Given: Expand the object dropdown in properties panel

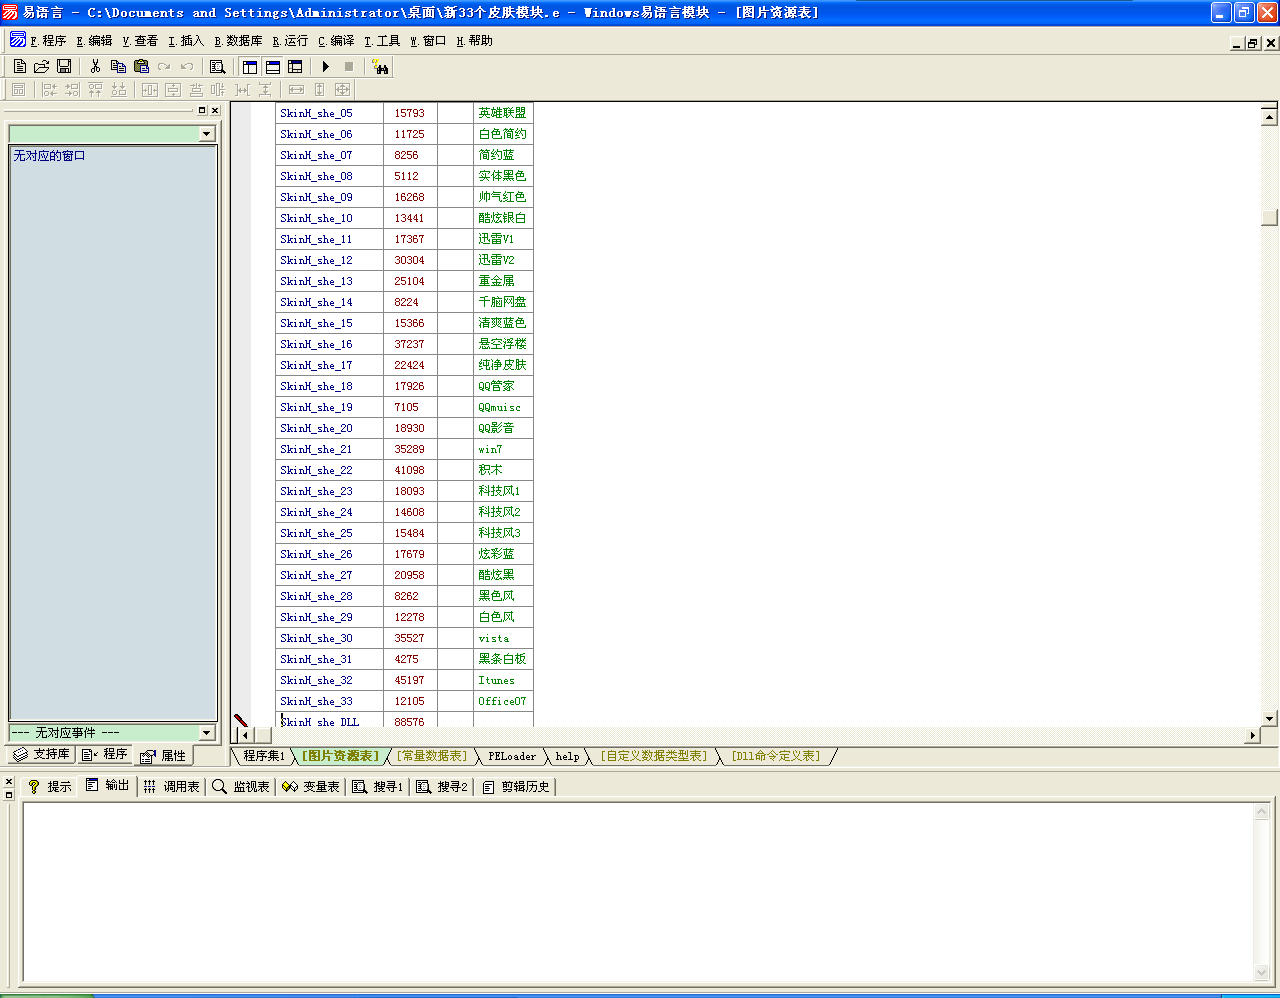Looking at the screenshot, I should [207, 134].
